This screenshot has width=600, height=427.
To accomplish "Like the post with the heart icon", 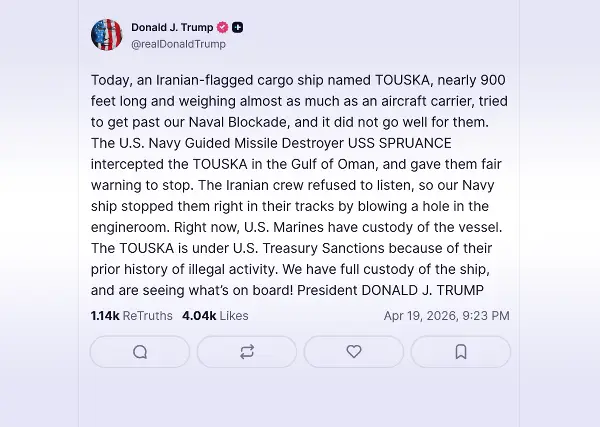I will 353,352.
